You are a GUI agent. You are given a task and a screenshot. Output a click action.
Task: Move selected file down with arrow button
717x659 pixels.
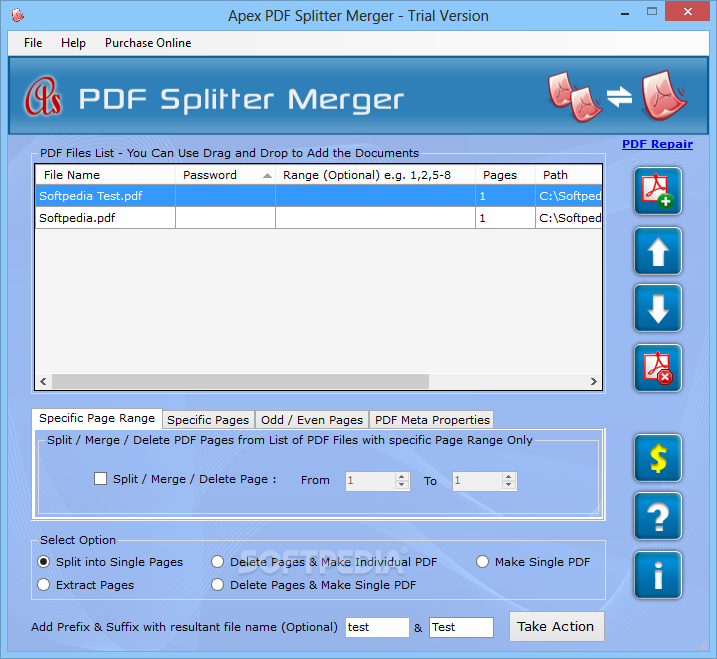pos(658,308)
